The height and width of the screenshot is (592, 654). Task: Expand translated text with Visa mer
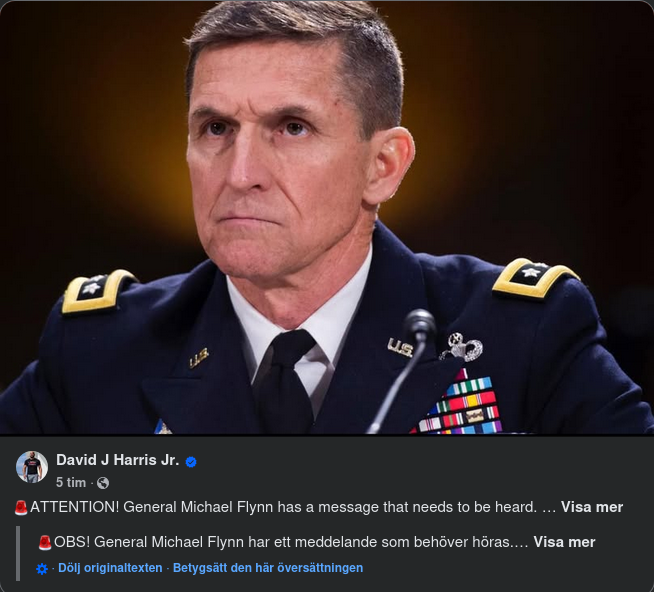[564, 542]
